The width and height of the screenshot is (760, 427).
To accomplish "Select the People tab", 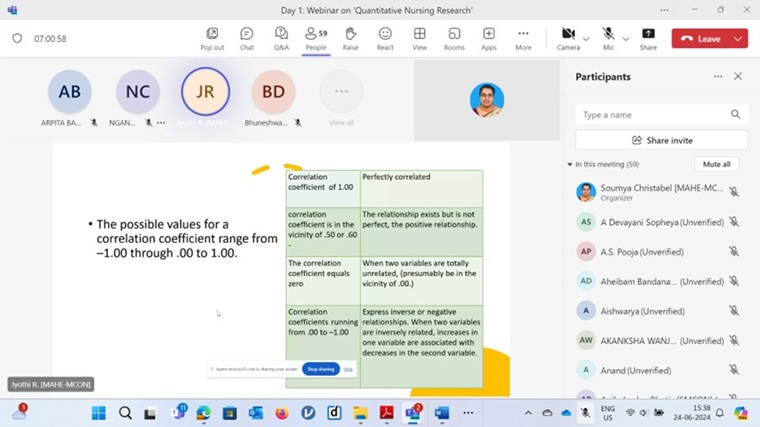I will pyautogui.click(x=316, y=38).
